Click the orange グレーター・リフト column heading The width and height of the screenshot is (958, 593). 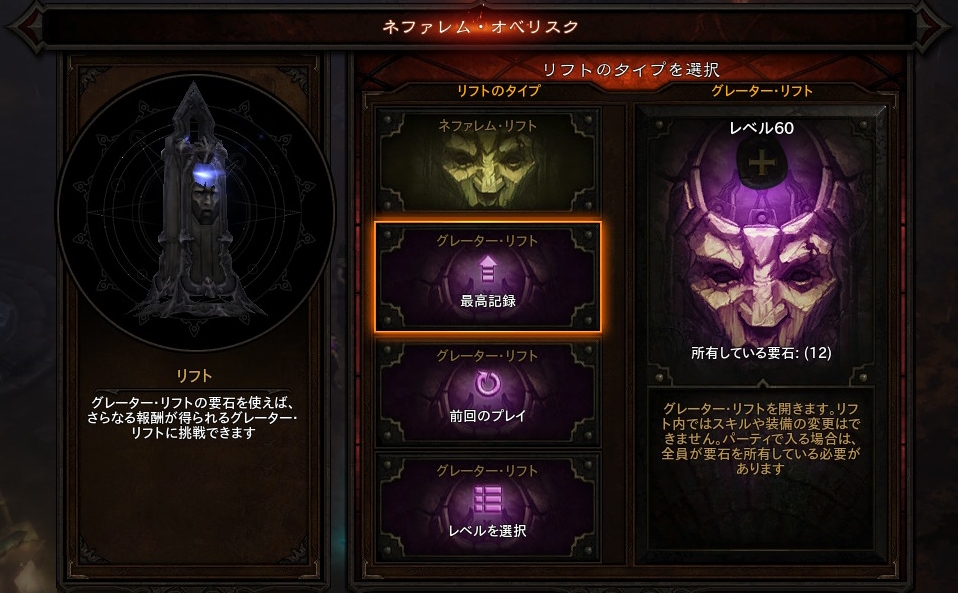762,91
